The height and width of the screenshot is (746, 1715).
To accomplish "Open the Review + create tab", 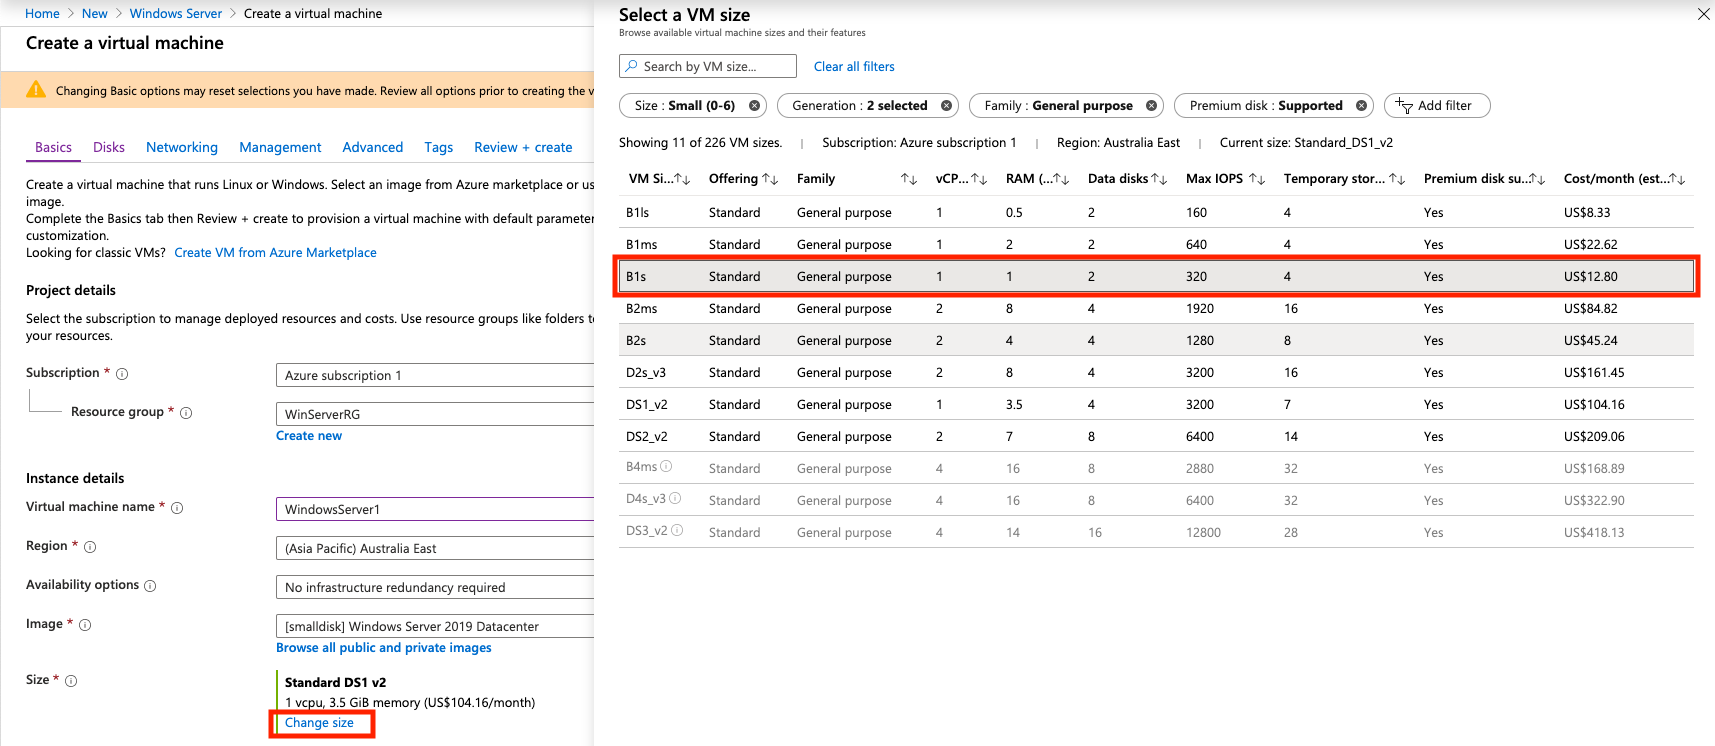I will [x=523, y=147].
